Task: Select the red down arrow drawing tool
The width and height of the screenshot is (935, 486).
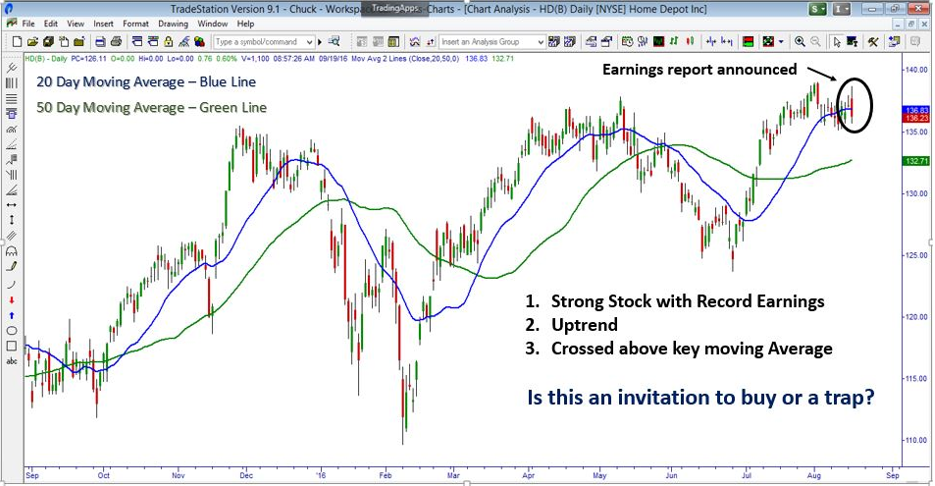Action: (11, 300)
